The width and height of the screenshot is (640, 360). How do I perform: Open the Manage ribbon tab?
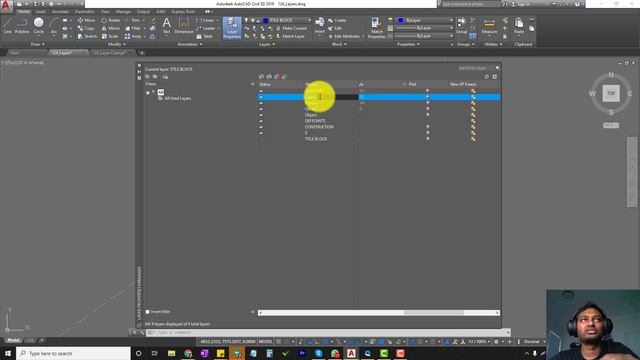point(123,12)
